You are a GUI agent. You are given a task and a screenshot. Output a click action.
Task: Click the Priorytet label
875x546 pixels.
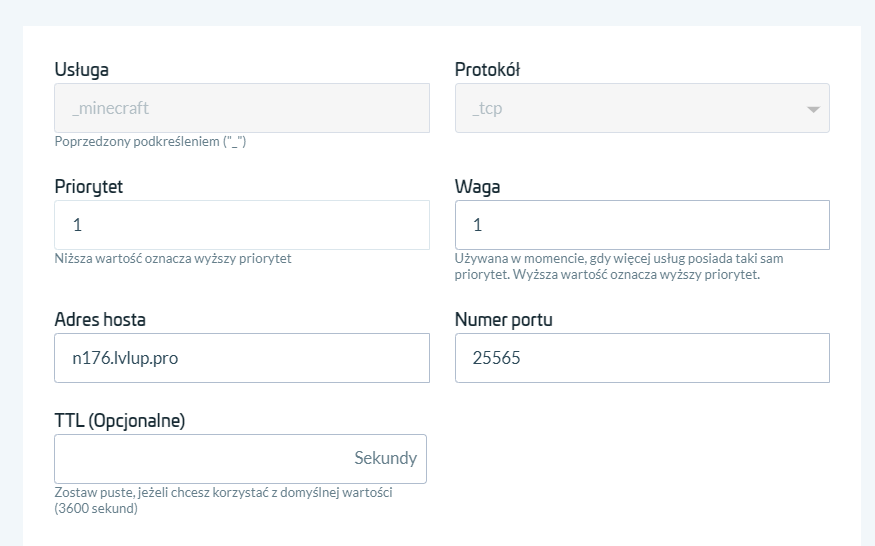click(89, 187)
